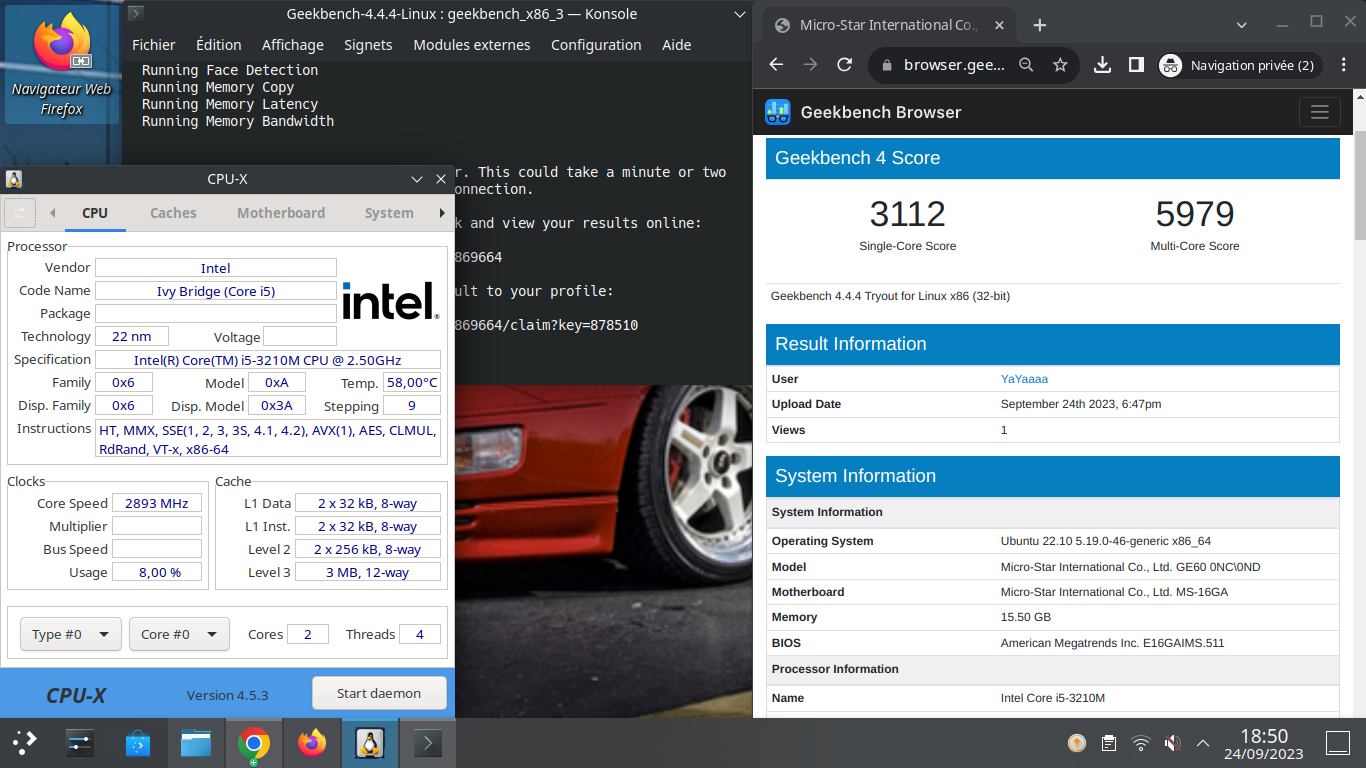
Task: Switch to the Motherboard tab in CPU-X
Action: click(x=281, y=213)
